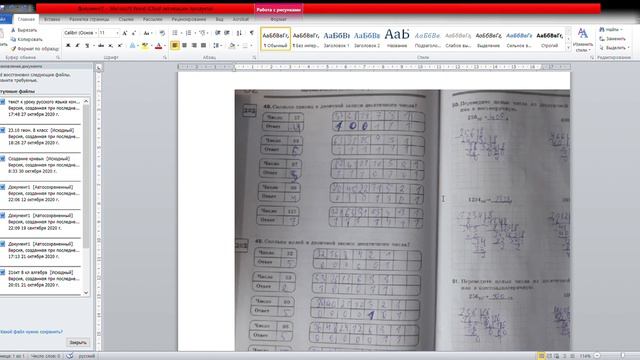Apply superscript formatting
This screenshot has width=640, height=360.
point(120,46)
